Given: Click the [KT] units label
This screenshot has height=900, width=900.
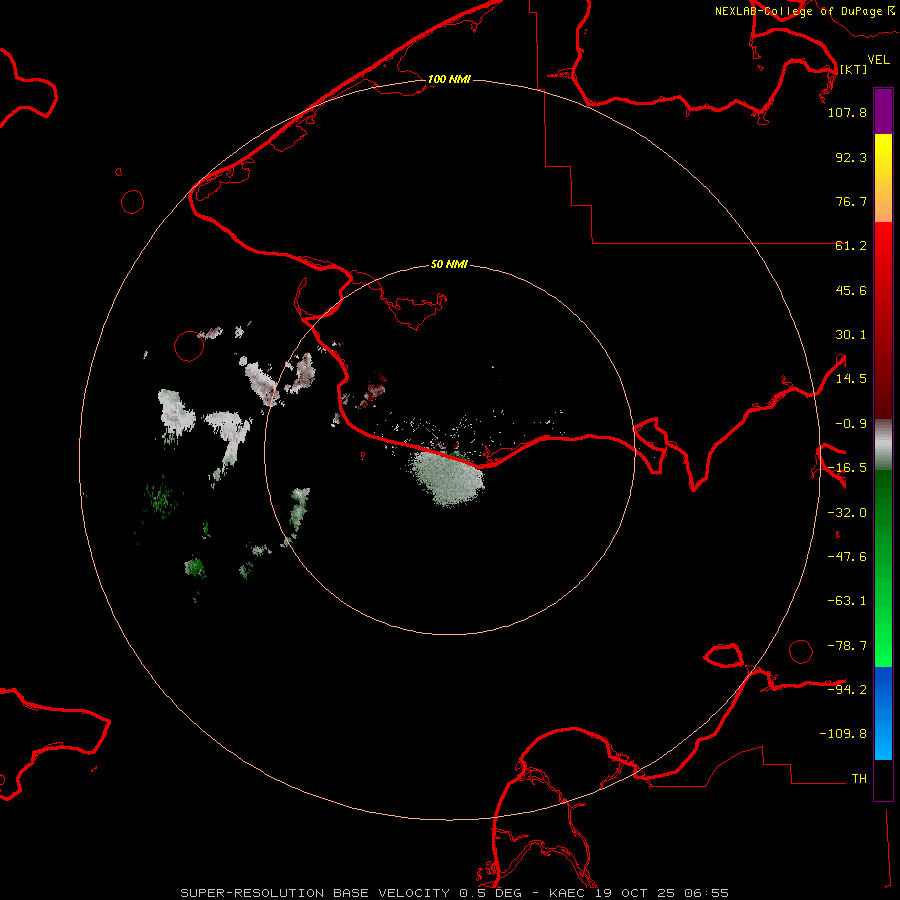Looking at the screenshot, I should coord(853,69).
